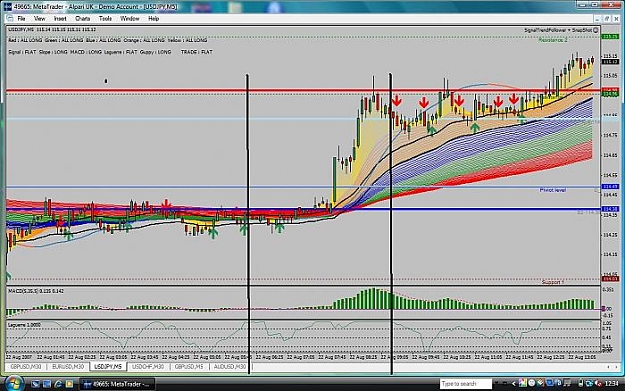Switch to the USDCHF,M30 chart tab
Screen dimensions: 625x391
pyautogui.click(x=148, y=366)
